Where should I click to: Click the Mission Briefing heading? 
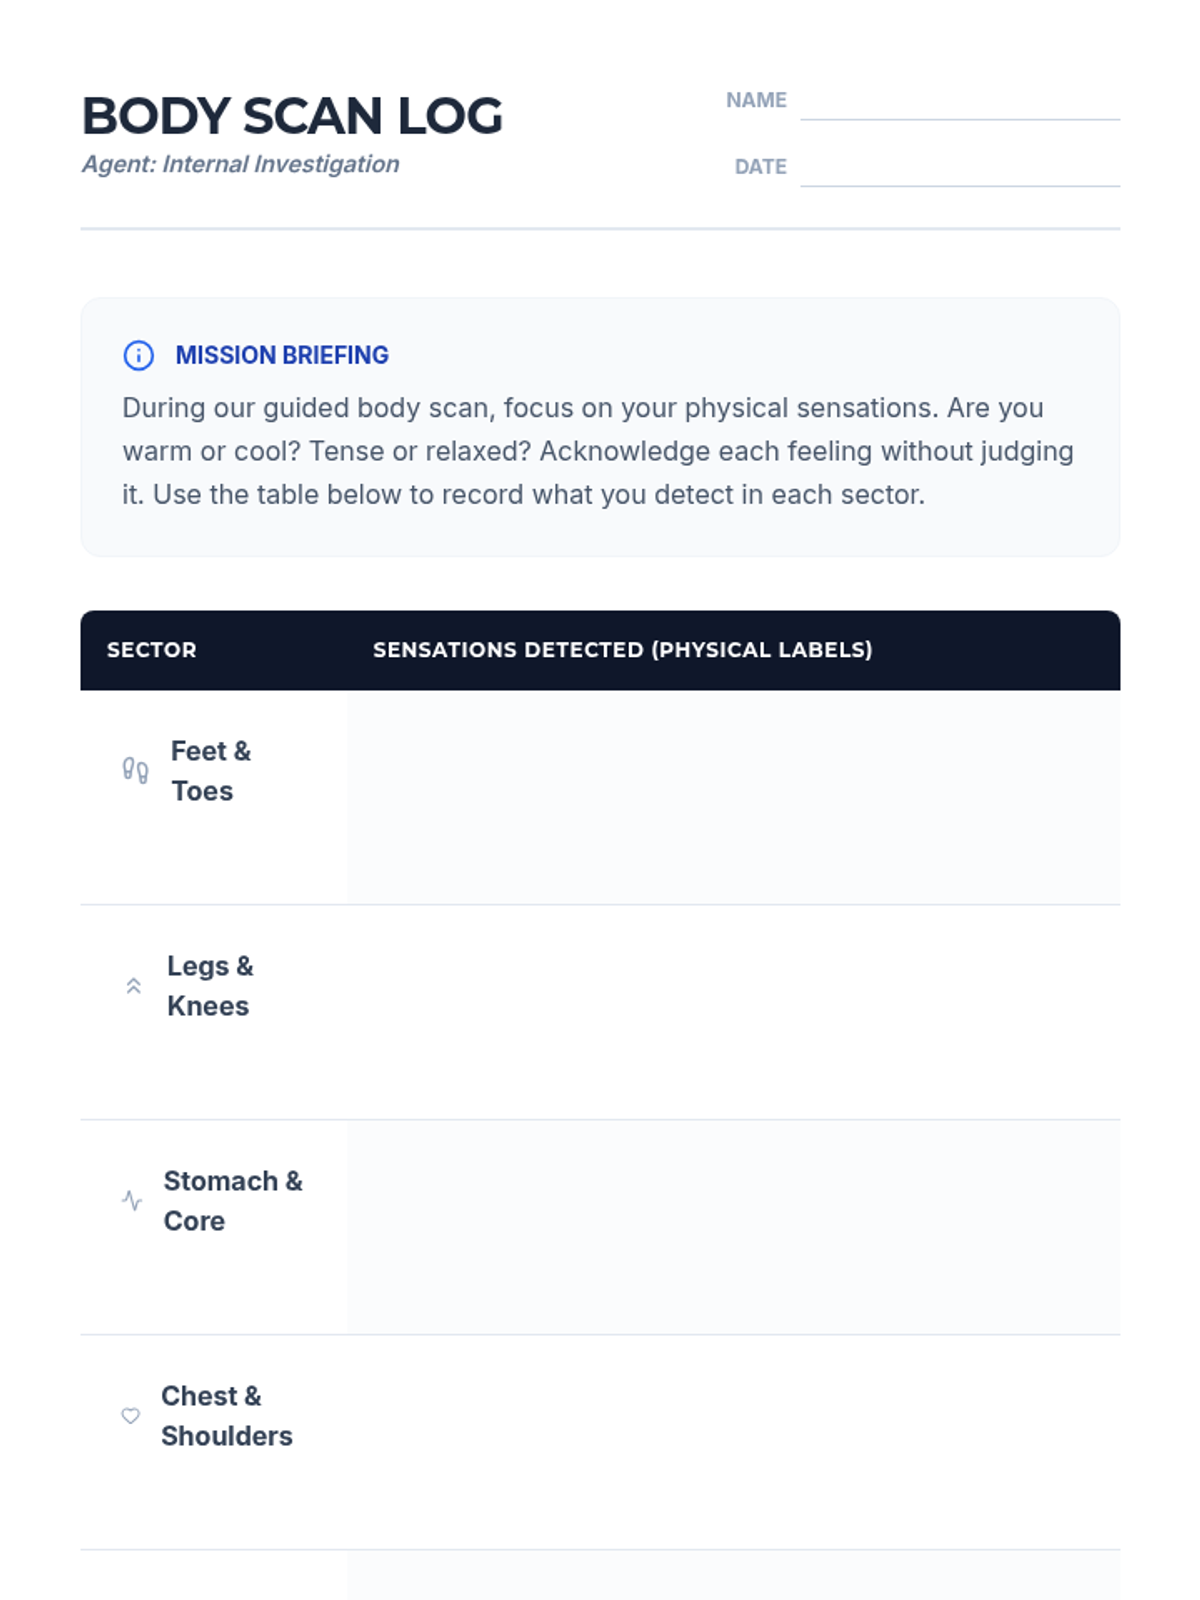[282, 355]
